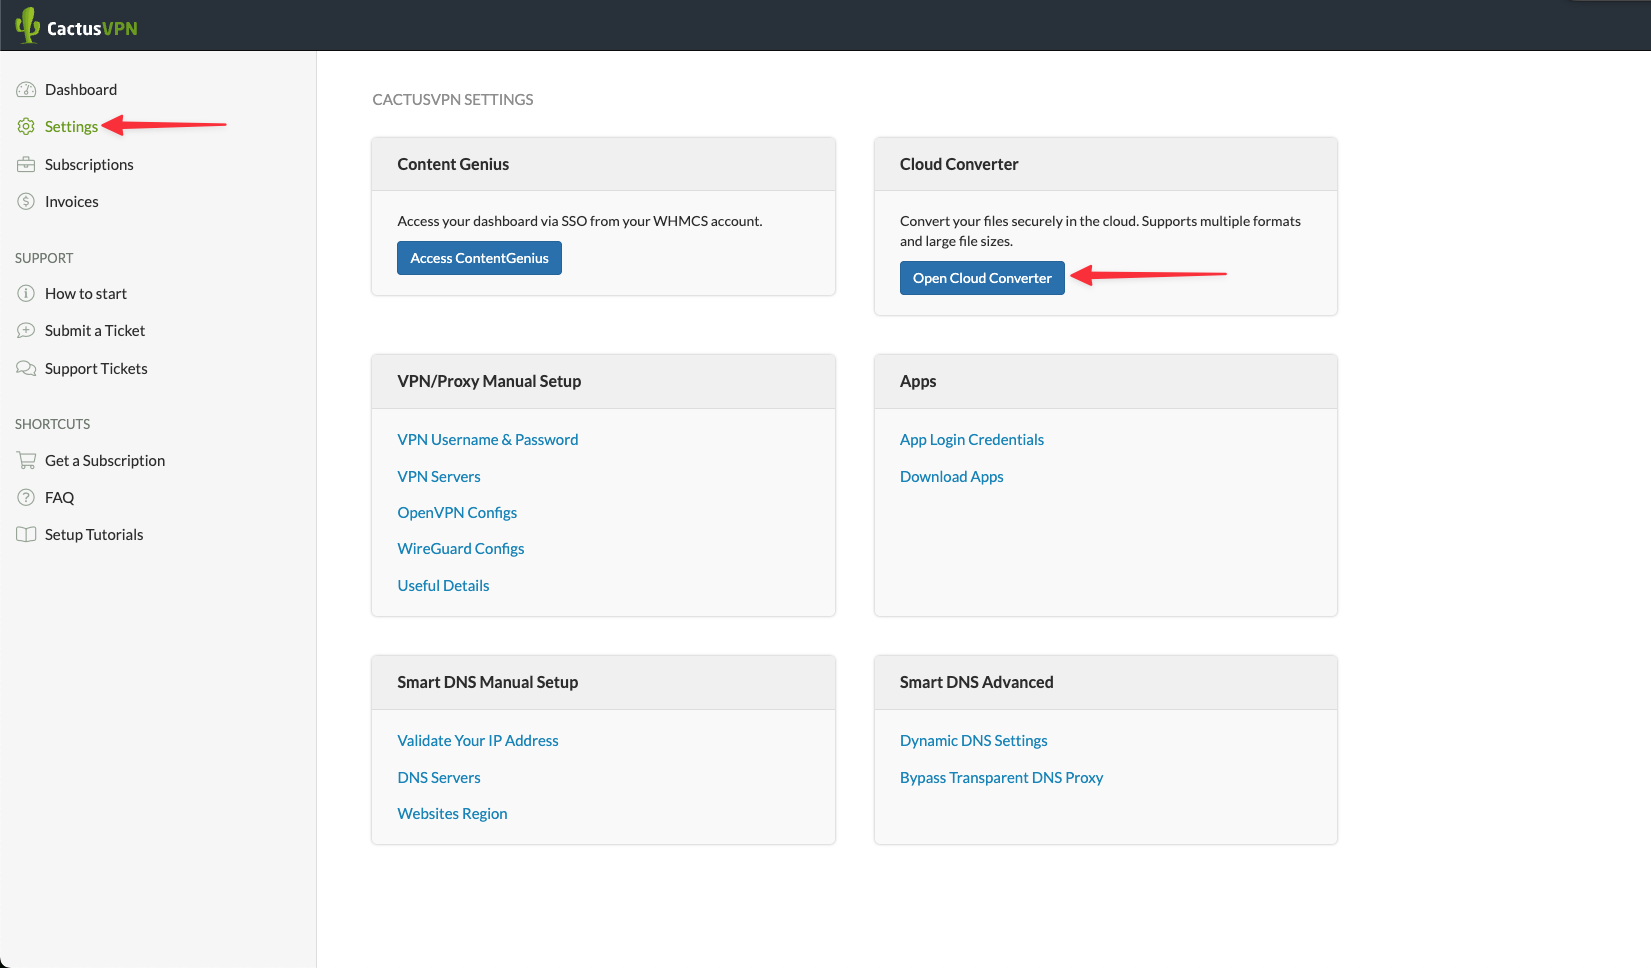The image size is (1651, 968).
Task: Select the Validate Your IP Address link
Action: click(x=477, y=741)
